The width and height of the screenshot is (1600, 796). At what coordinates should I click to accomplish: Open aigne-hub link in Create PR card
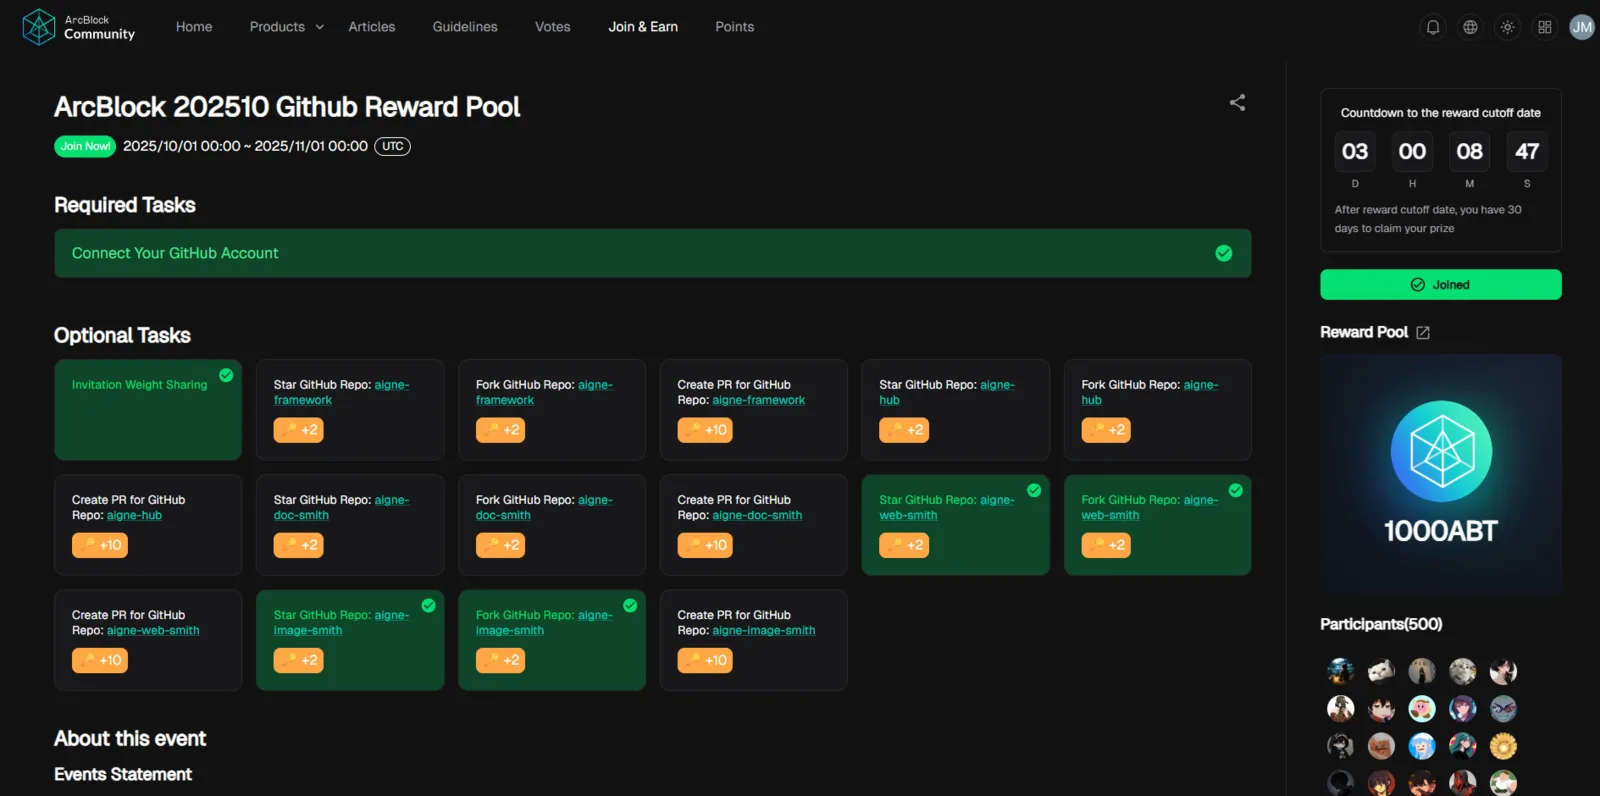134,516
